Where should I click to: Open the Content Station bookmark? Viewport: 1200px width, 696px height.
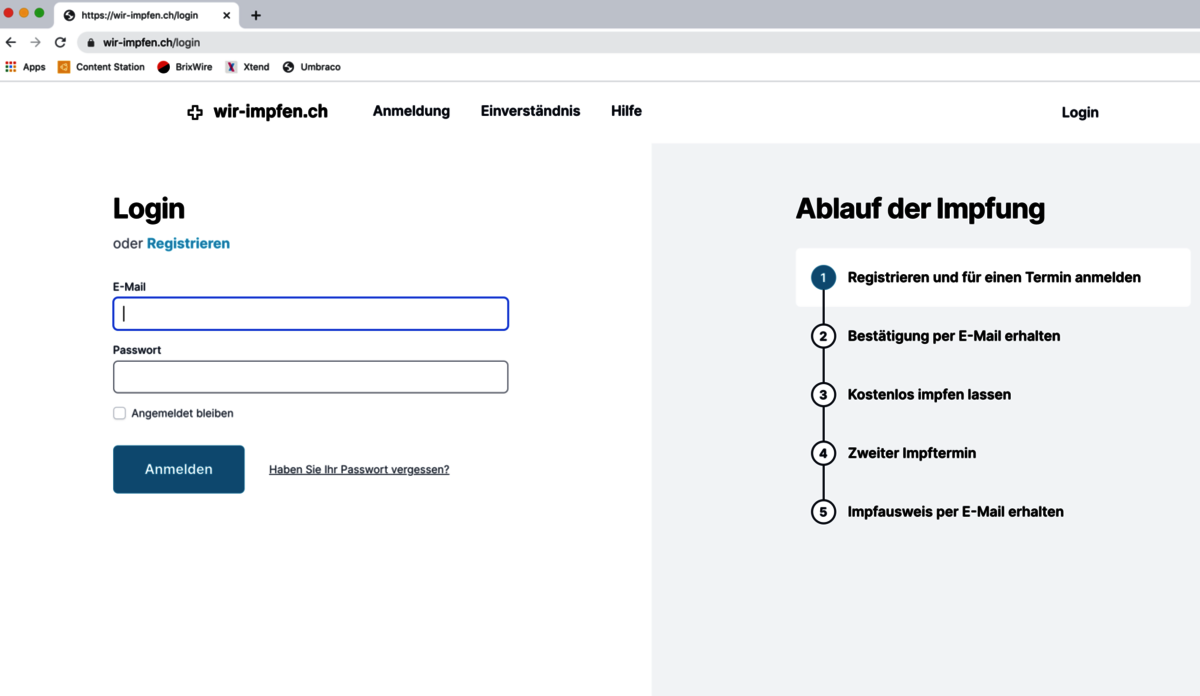[101, 67]
